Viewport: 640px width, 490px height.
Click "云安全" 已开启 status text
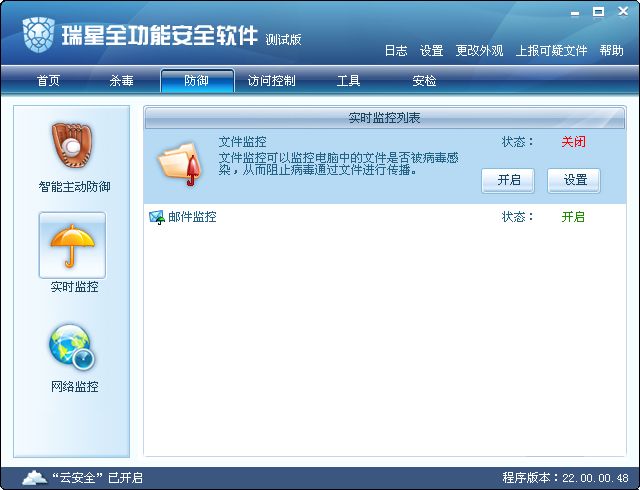point(98,477)
